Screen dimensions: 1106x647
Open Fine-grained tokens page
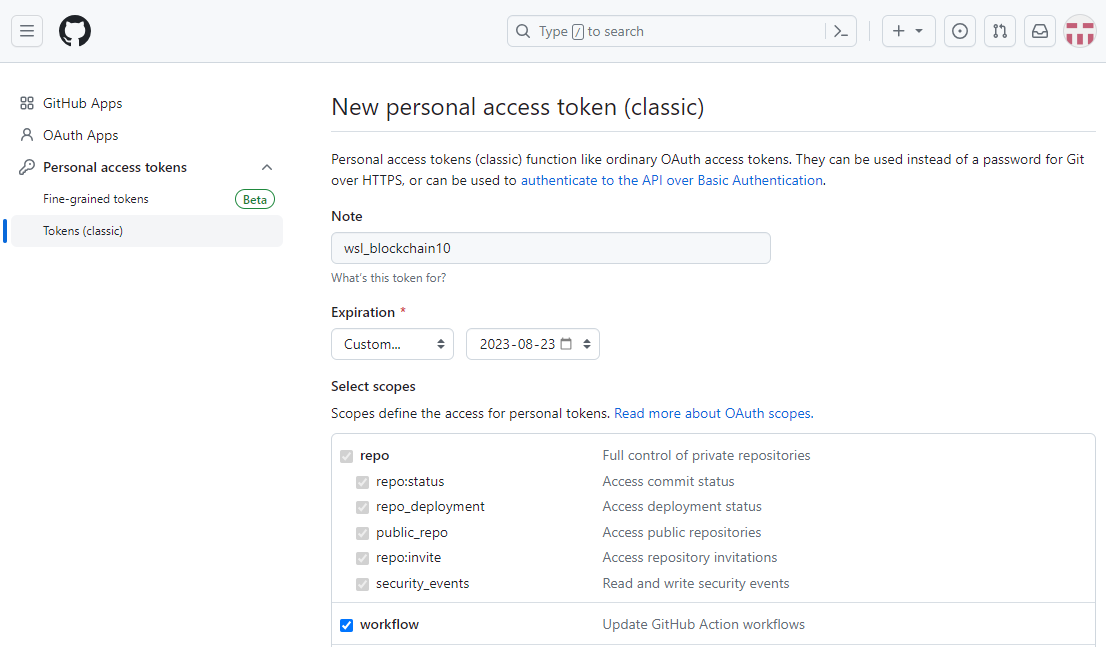[96, 199]
